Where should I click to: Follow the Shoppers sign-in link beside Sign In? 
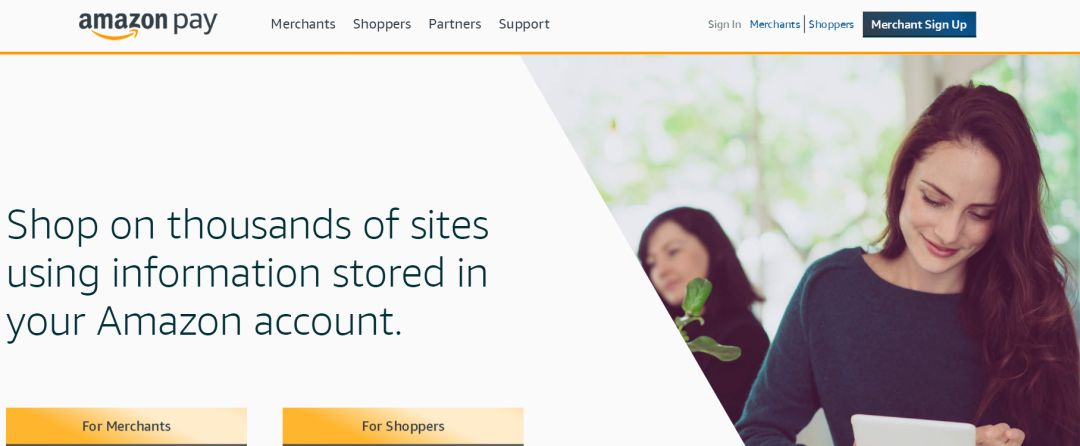coord(831,24)
